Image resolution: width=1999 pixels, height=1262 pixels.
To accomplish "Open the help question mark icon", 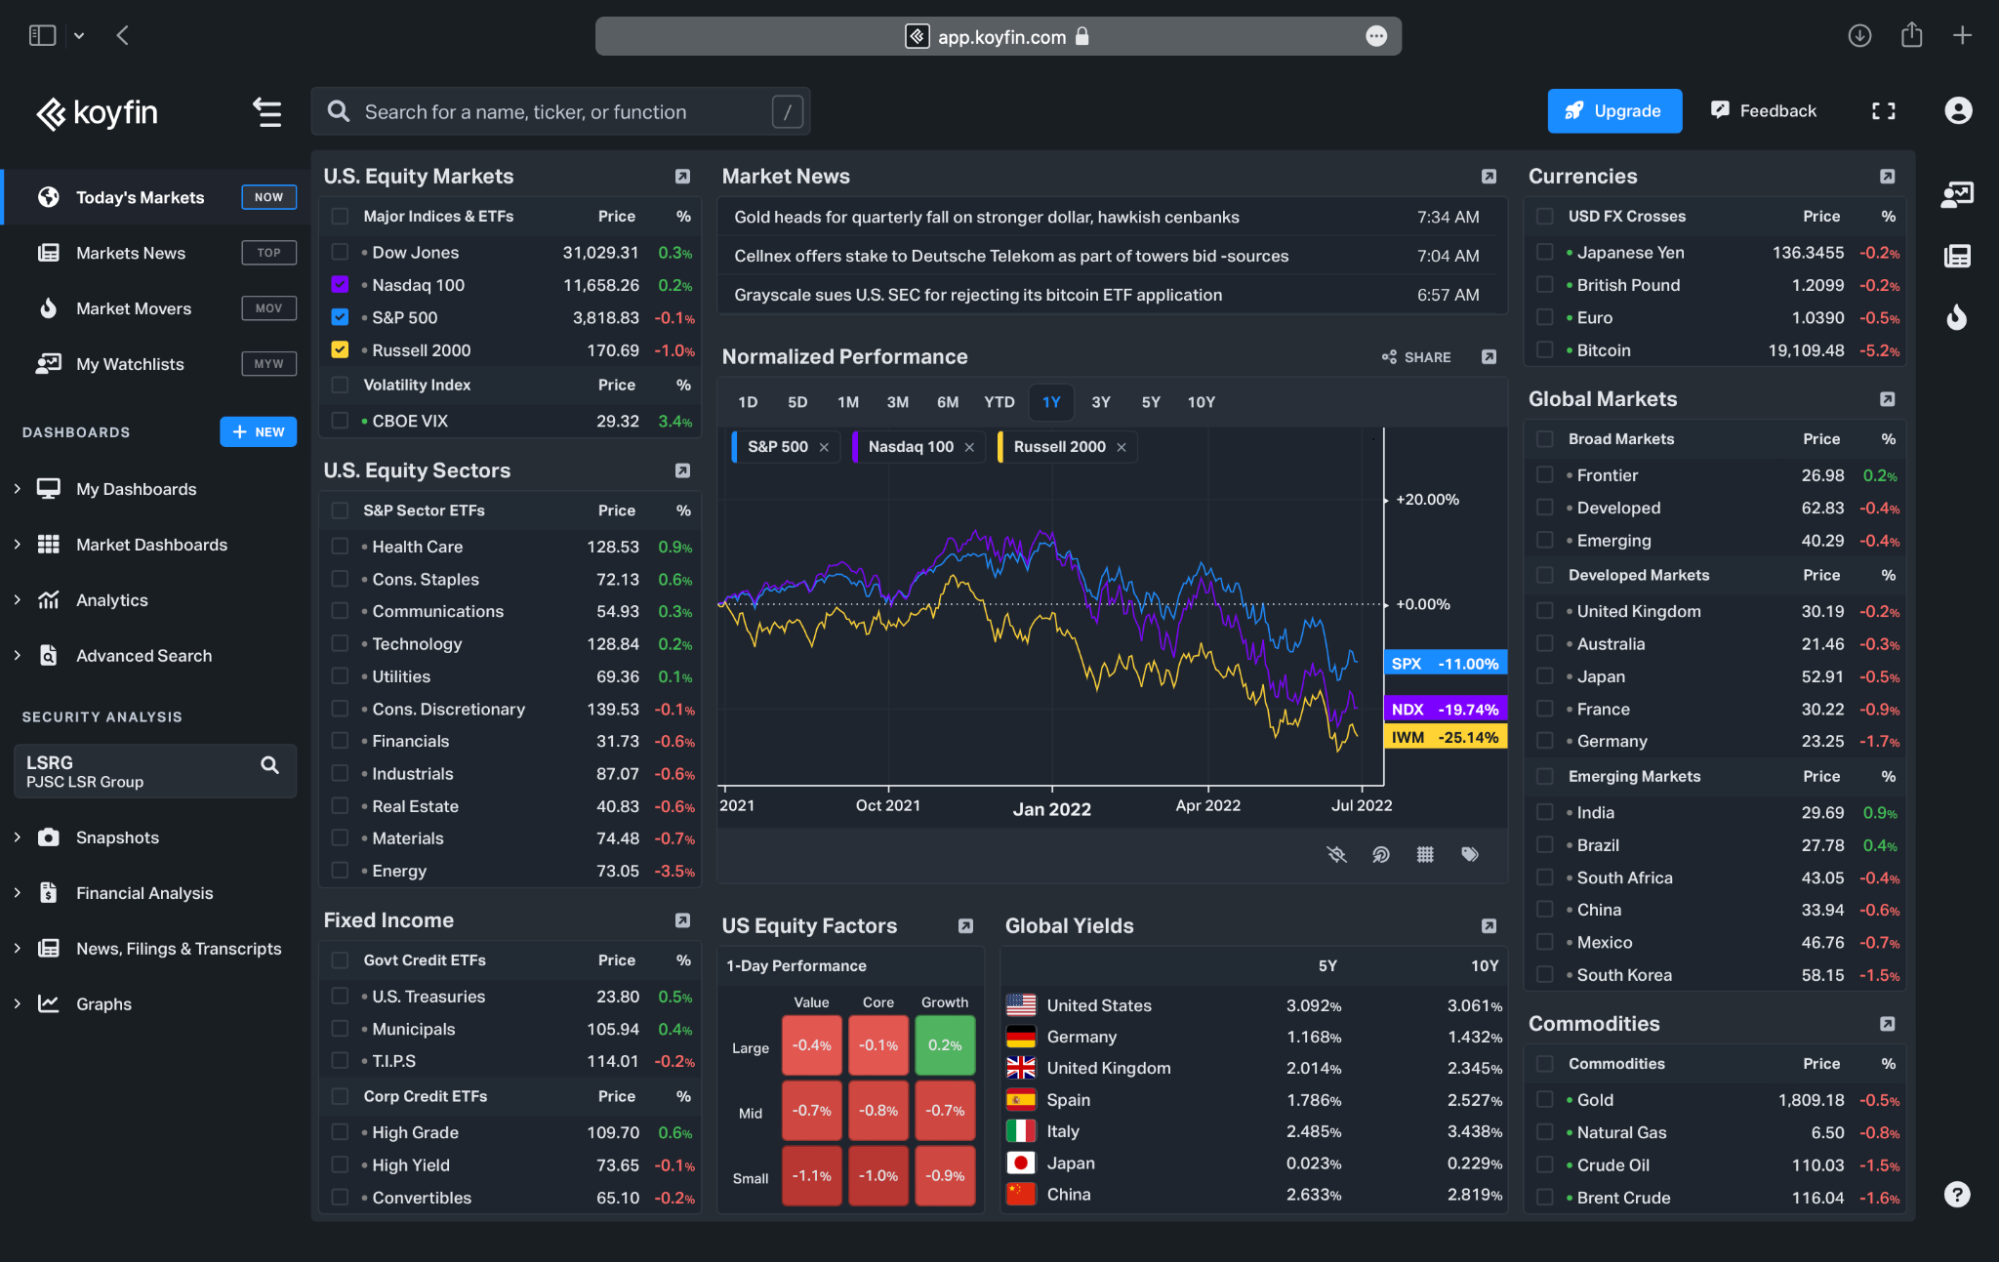I will (1957, 1194).
